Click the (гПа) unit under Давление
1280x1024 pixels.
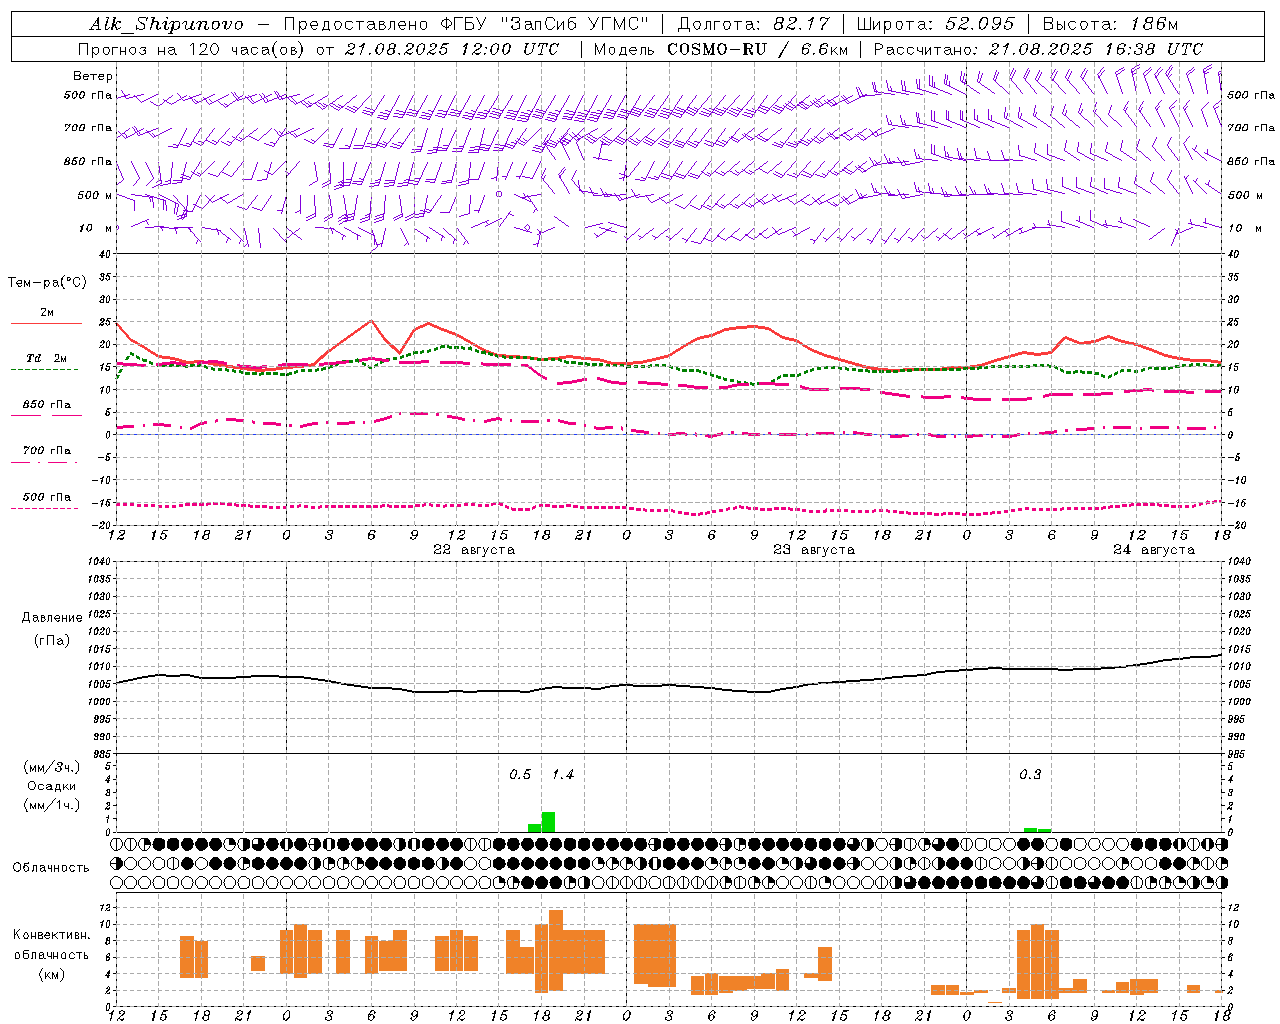52,641
